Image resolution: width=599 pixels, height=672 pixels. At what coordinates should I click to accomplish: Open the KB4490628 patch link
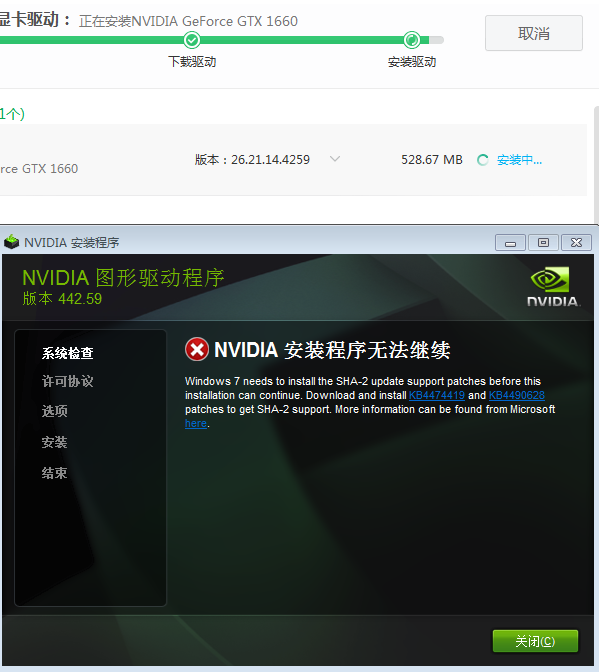coord(517,395)
